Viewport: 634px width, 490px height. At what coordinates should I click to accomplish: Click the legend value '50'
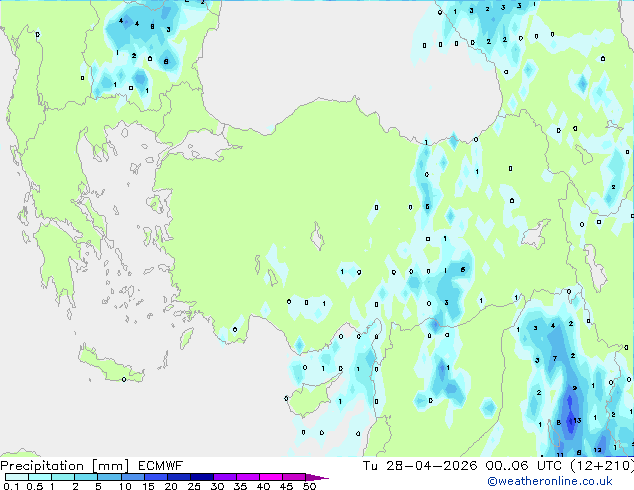coord(309,486)
